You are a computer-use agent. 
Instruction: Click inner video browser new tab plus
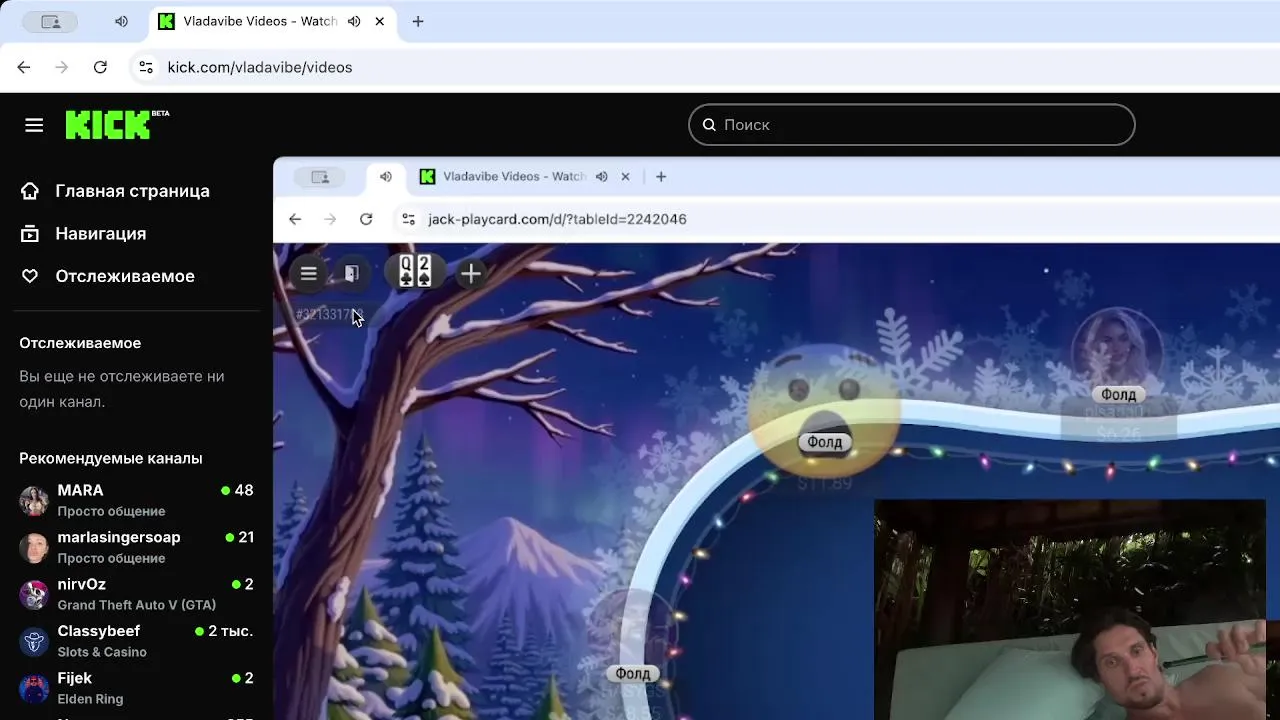coord(661,177)
